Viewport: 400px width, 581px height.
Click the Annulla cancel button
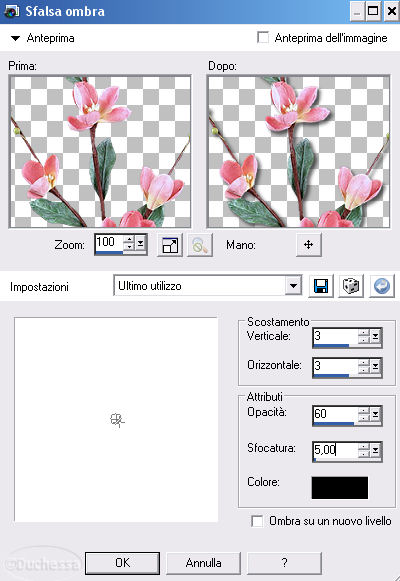(203, 563)
